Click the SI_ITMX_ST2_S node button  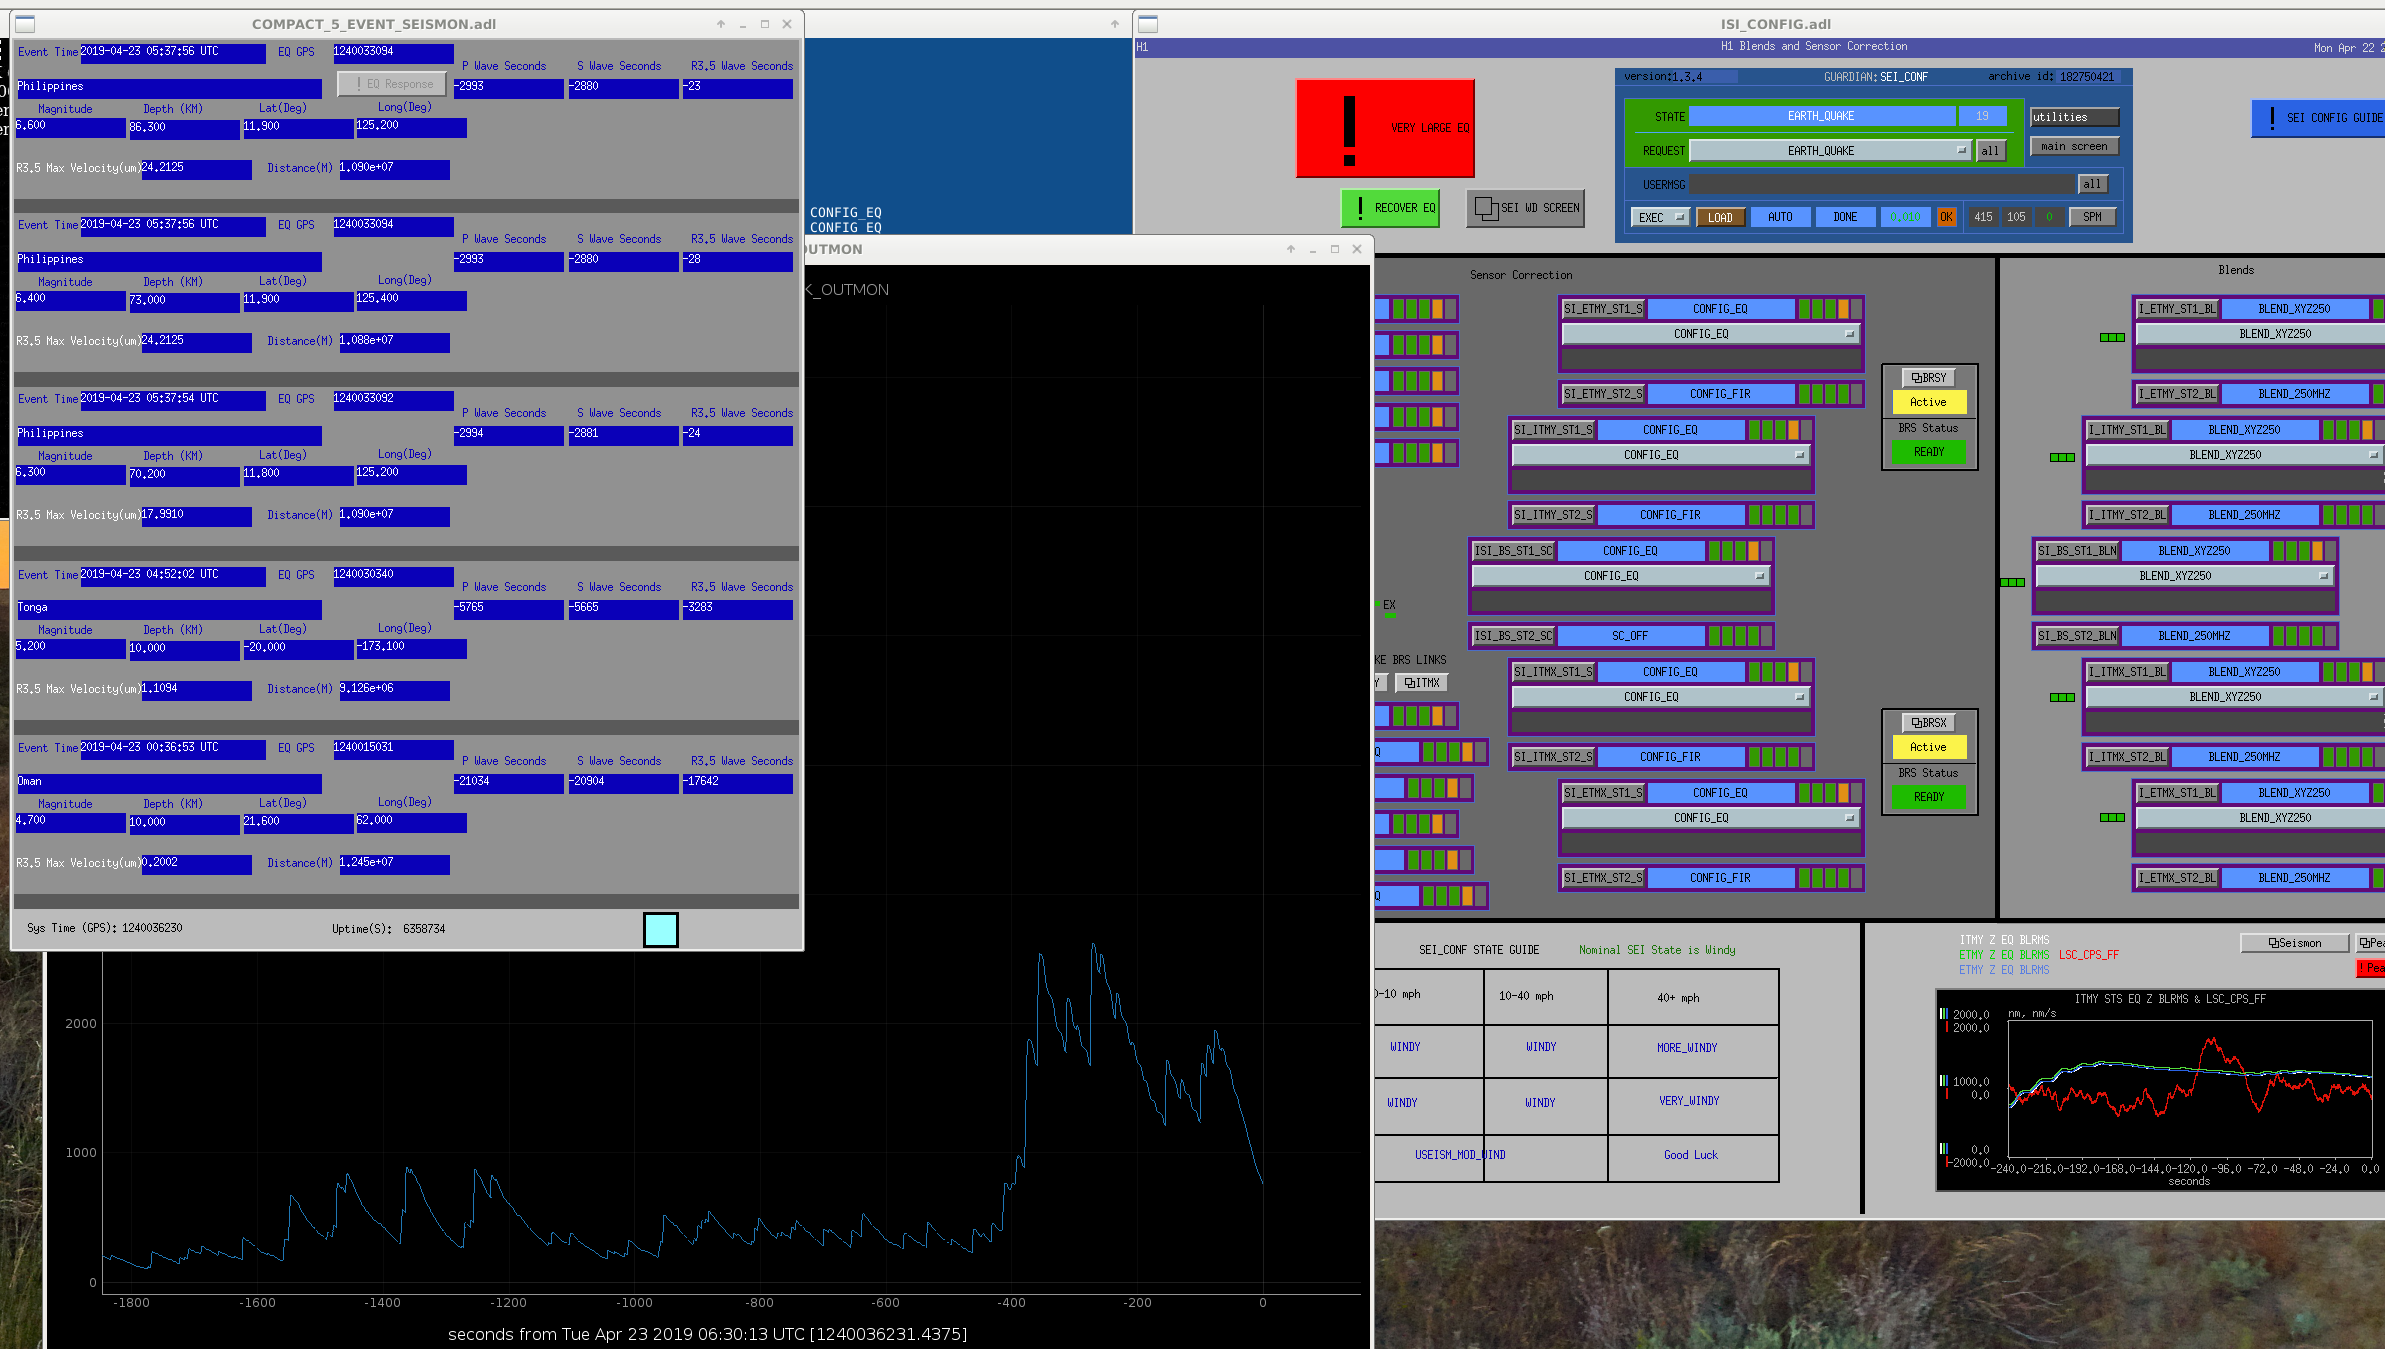click(1553, 757)
